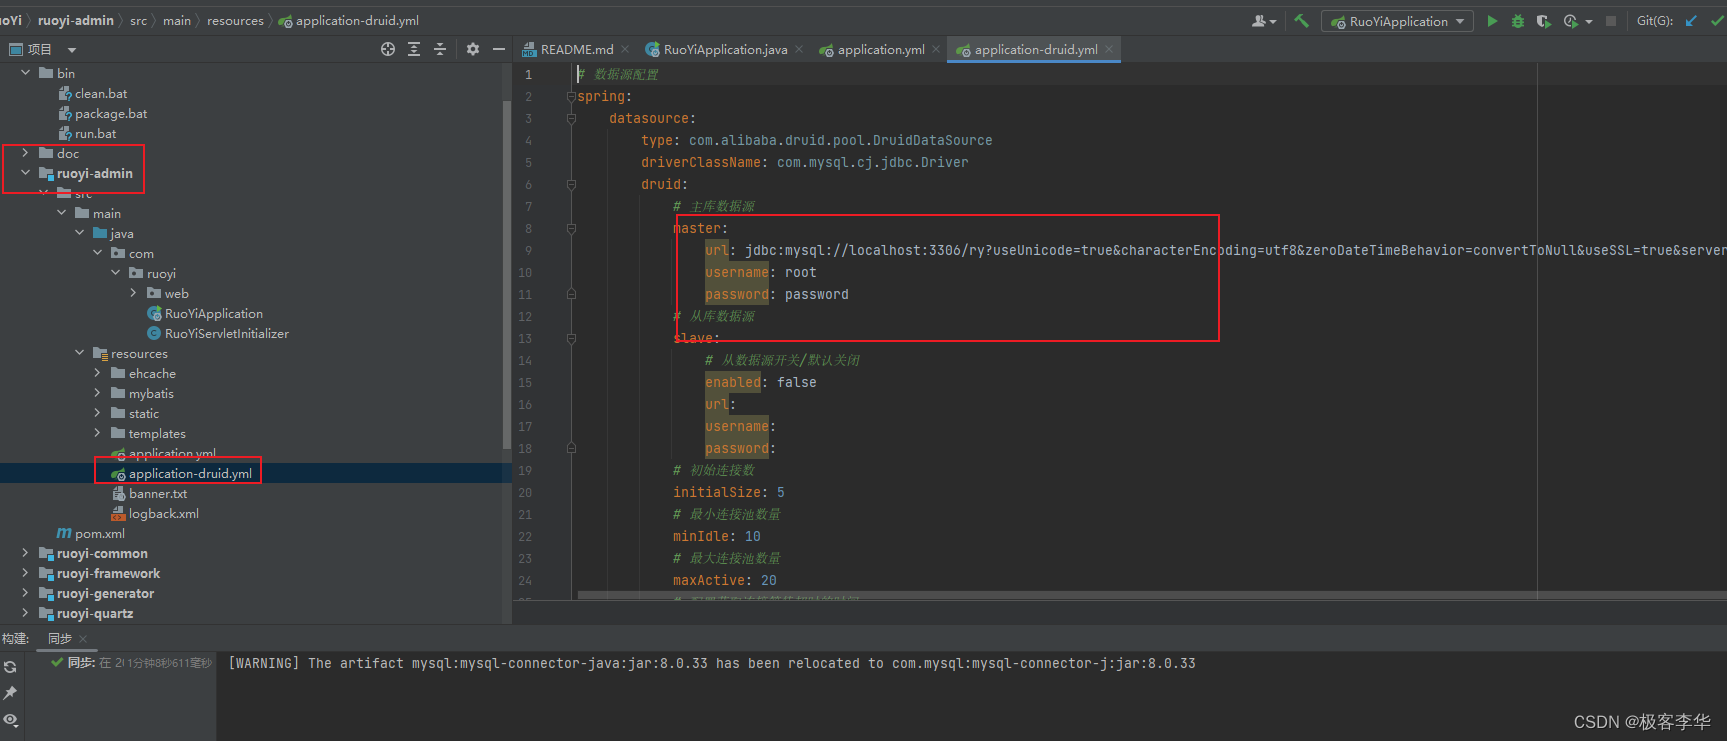Build the project using the hammer icon
This screenshot has height=741, width=1727.
[1301, 21]
